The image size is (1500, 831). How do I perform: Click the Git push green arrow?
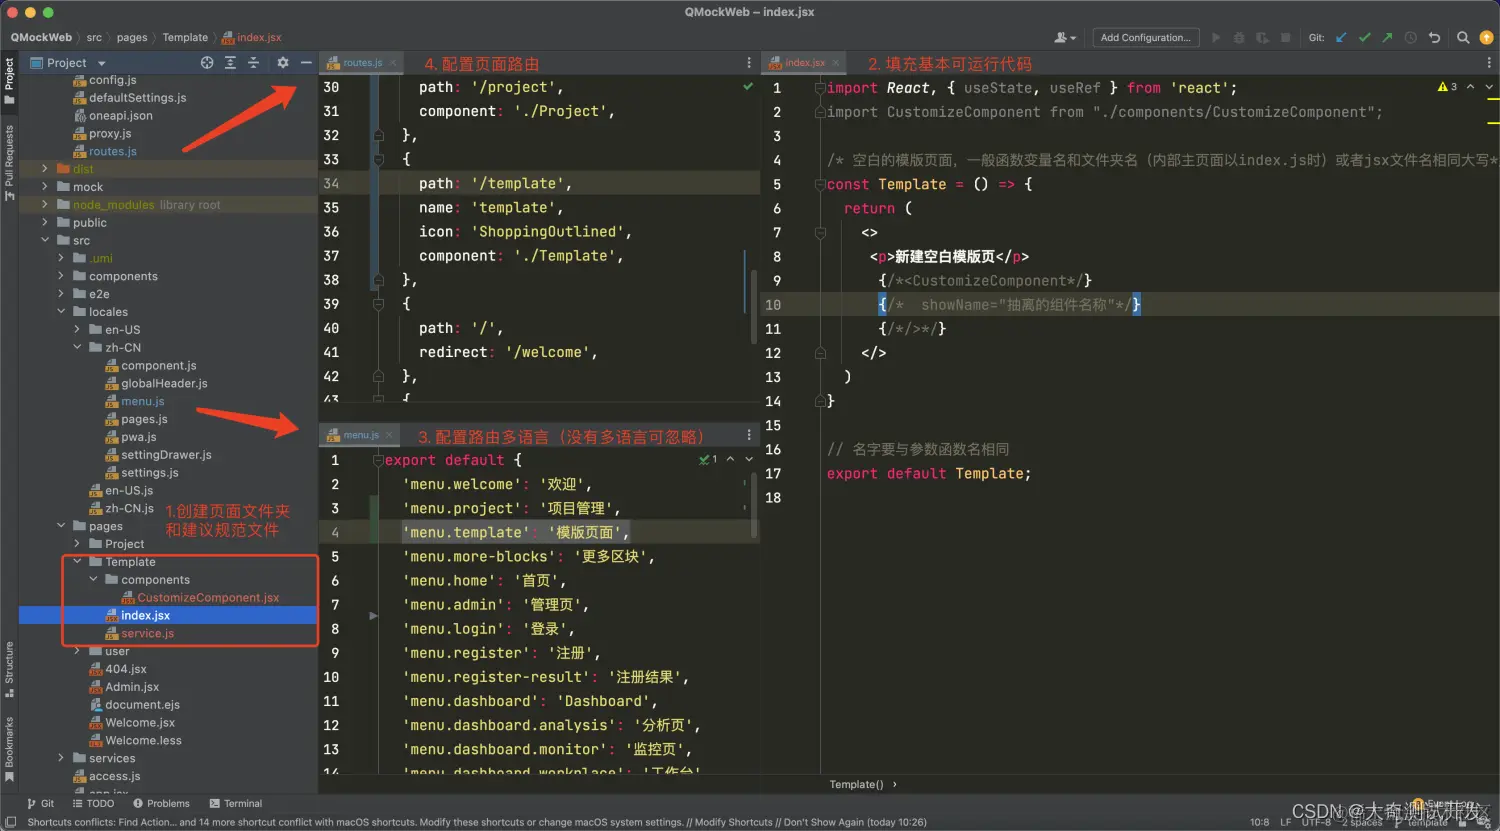pos(1387,38)
